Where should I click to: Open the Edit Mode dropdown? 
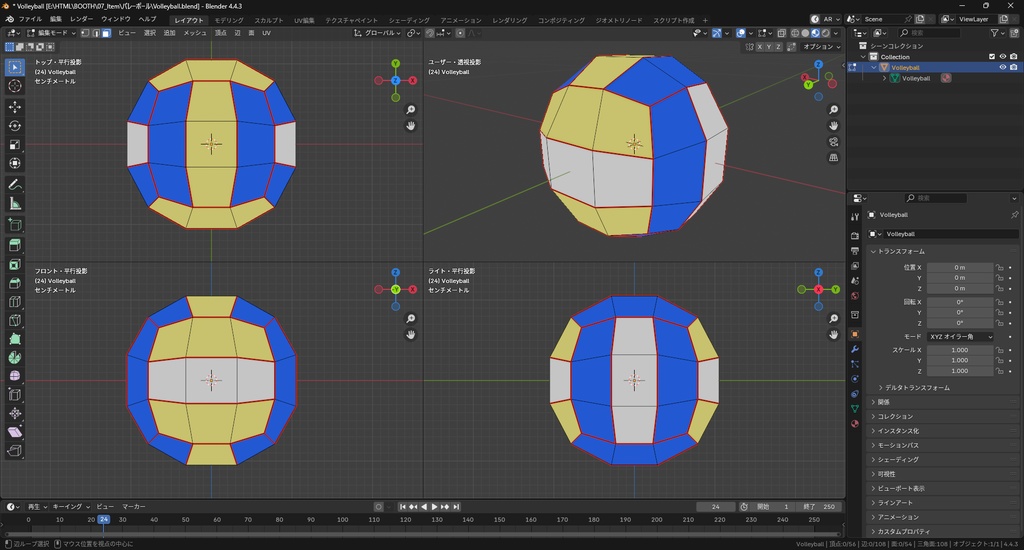[x=52, y=33]
